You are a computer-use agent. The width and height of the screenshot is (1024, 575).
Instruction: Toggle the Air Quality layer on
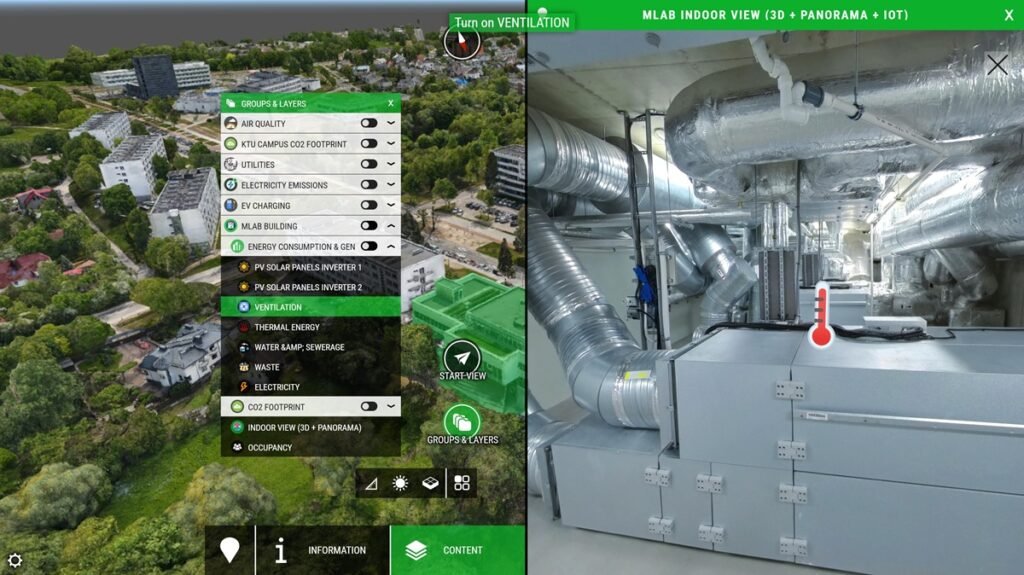click(369, 124)
